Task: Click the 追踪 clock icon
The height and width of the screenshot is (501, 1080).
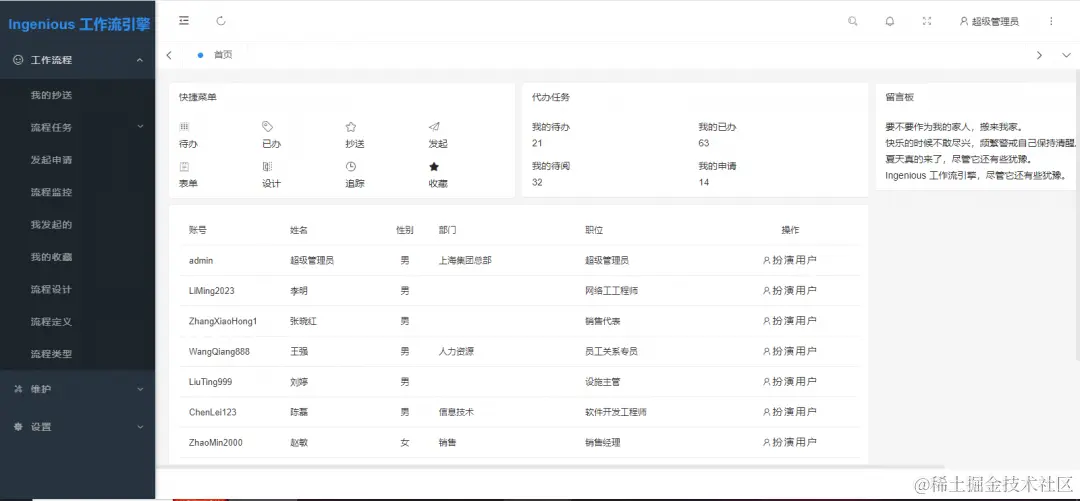Action: pyautogui.click(x=351, y=166)
